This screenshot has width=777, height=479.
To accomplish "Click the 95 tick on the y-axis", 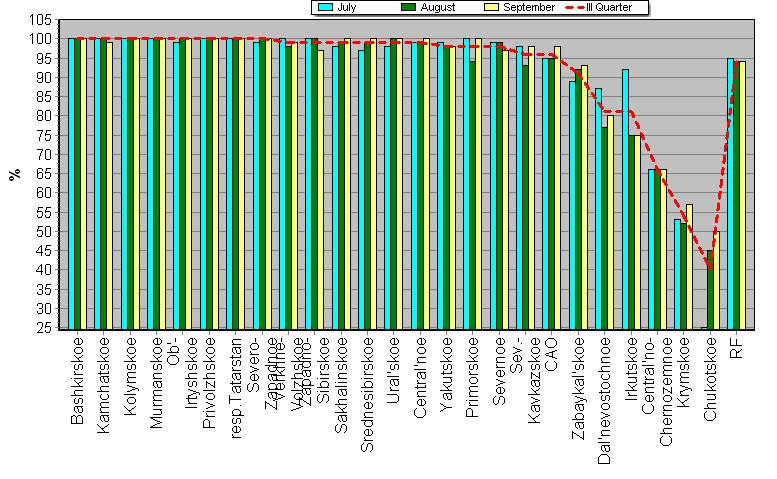I will (44, 58).
